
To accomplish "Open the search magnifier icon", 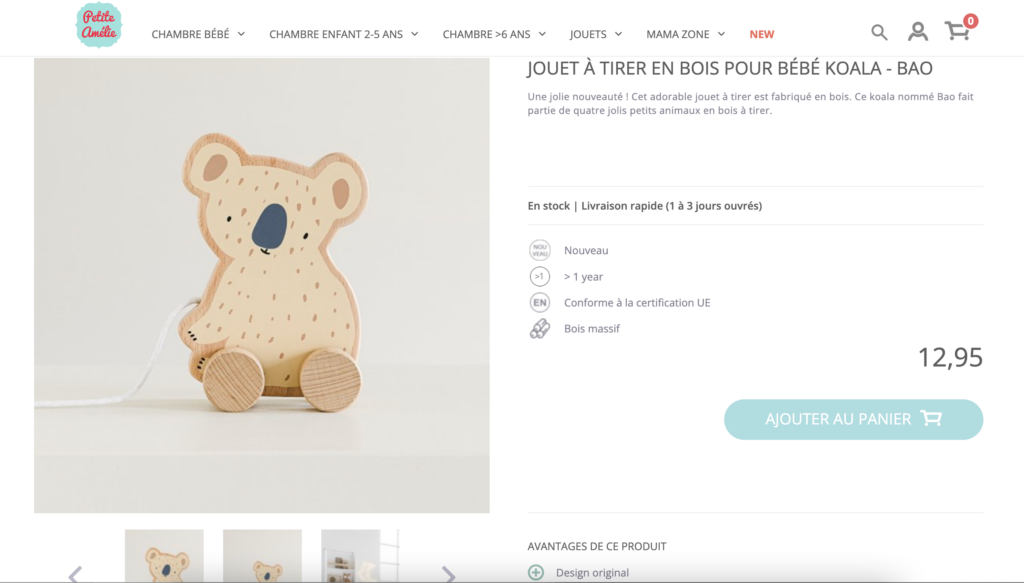I will [879, 32].
